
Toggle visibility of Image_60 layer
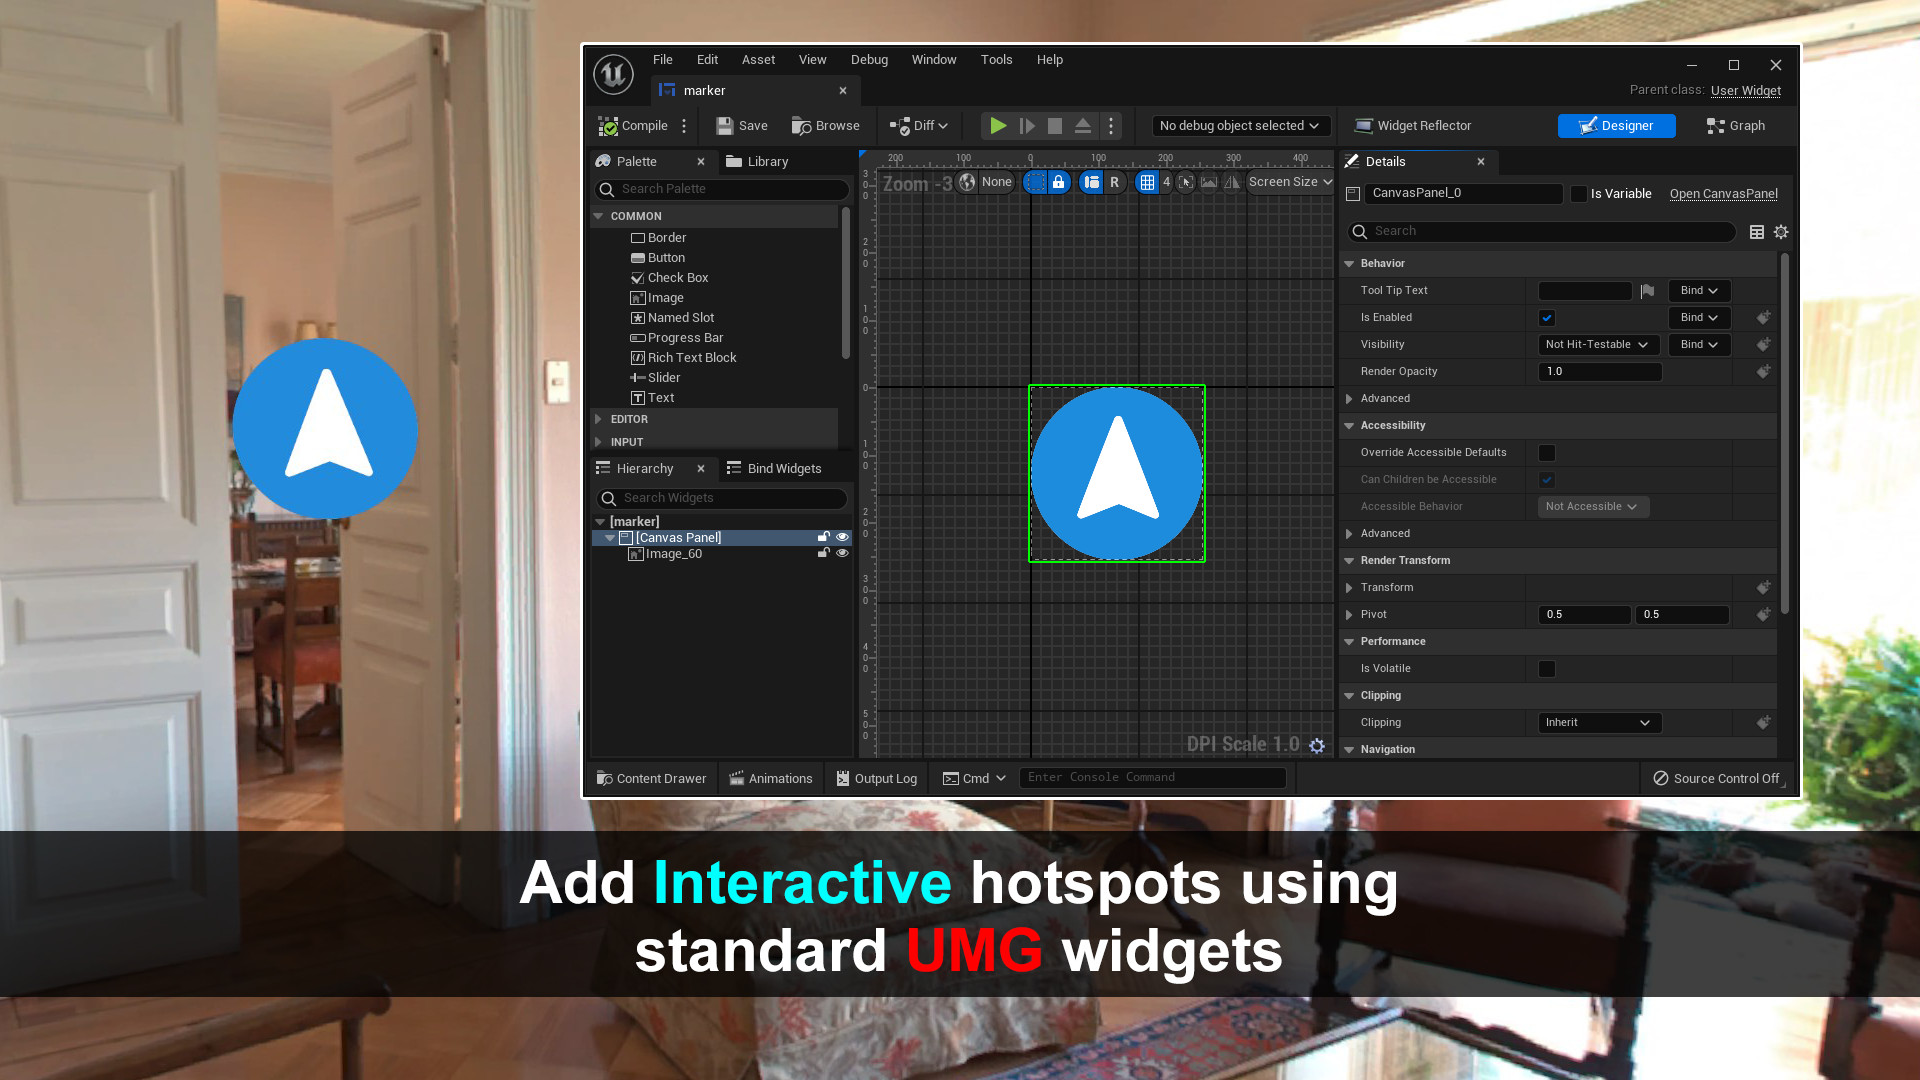(843, 553)
